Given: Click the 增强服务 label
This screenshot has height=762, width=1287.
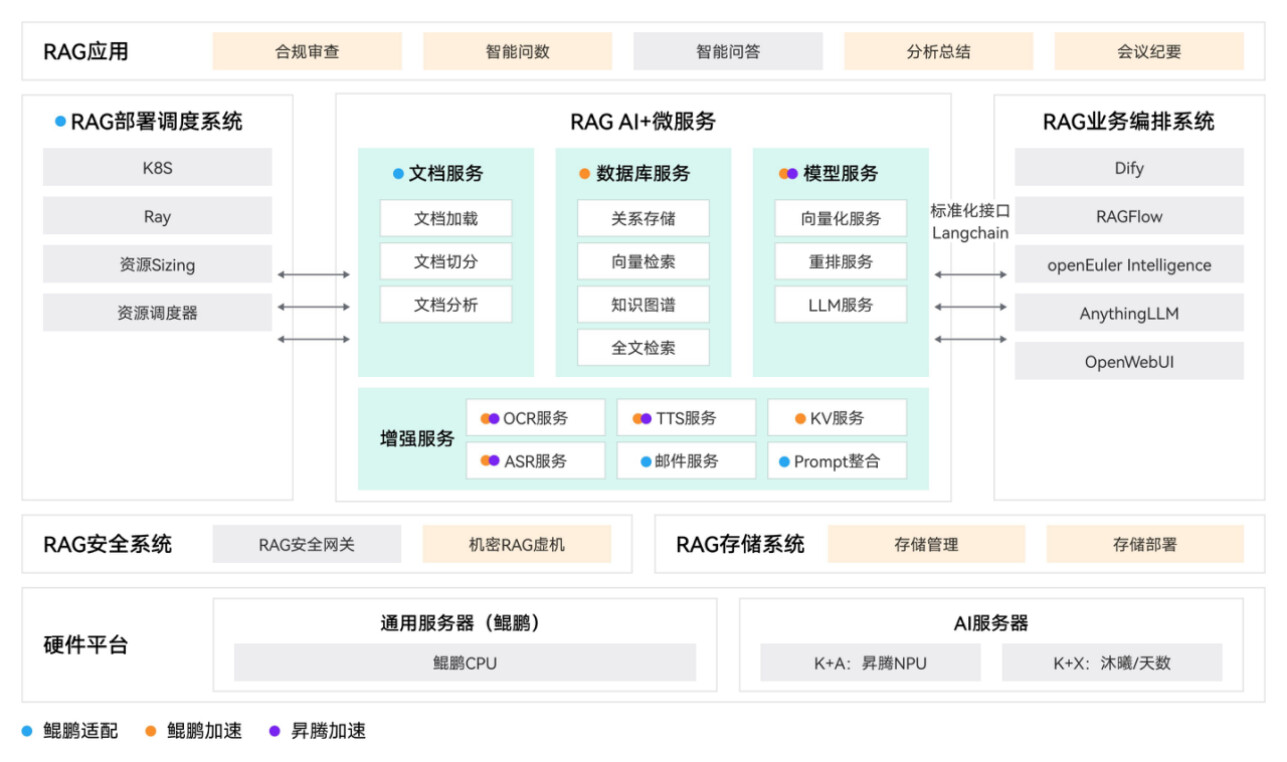Looking at the screenshot, I should click(x=417, y=439).
